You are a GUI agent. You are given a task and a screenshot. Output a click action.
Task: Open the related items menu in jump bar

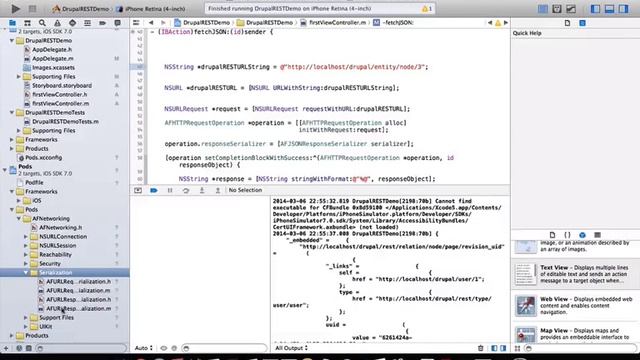tap(136, 23)
